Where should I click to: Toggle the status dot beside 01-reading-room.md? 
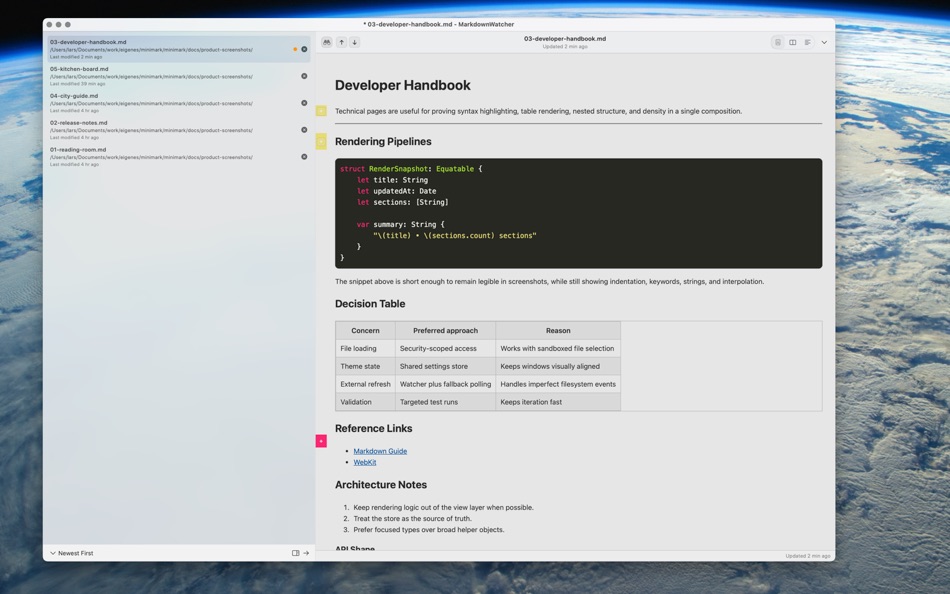tap(304, 156)
